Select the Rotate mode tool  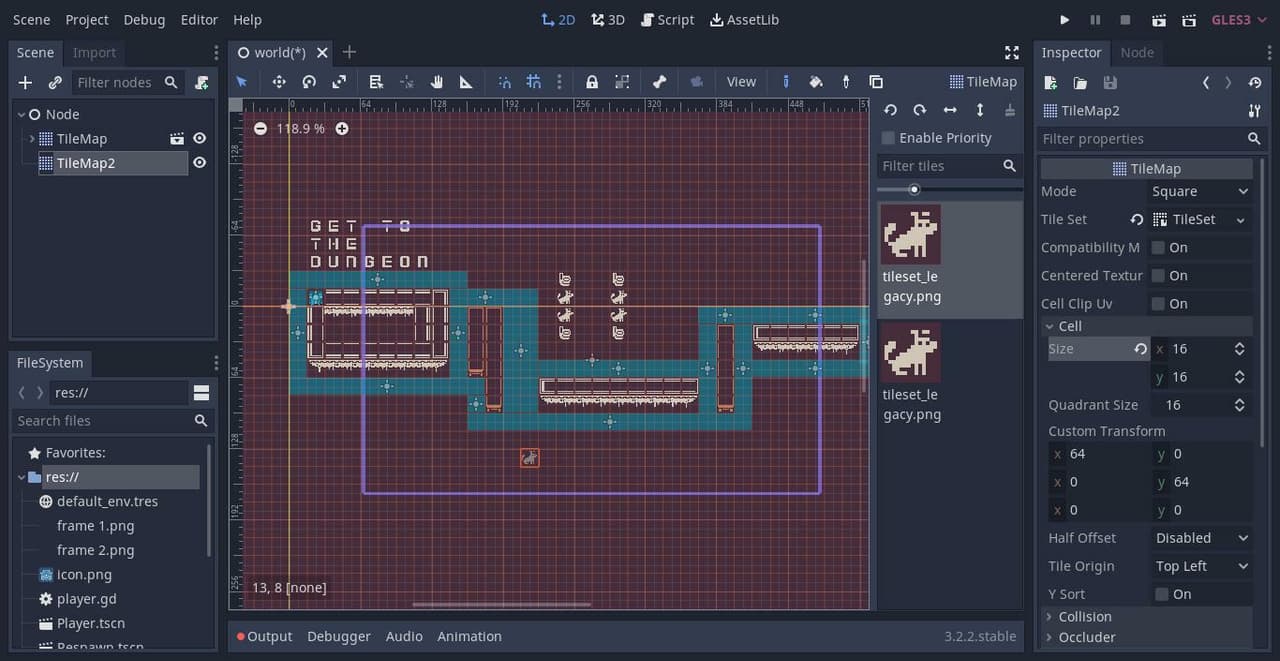pyautogui.click(x=309, y=82)
